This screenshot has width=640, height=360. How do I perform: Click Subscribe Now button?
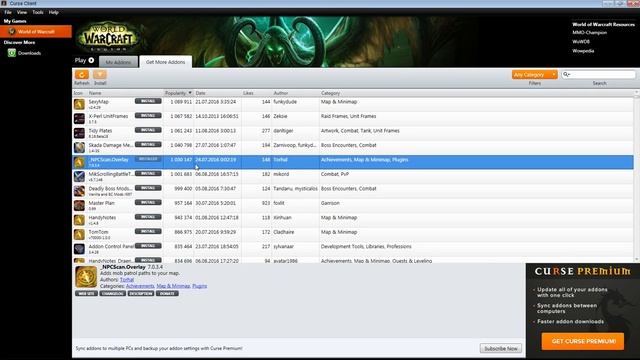click(500, 349)
